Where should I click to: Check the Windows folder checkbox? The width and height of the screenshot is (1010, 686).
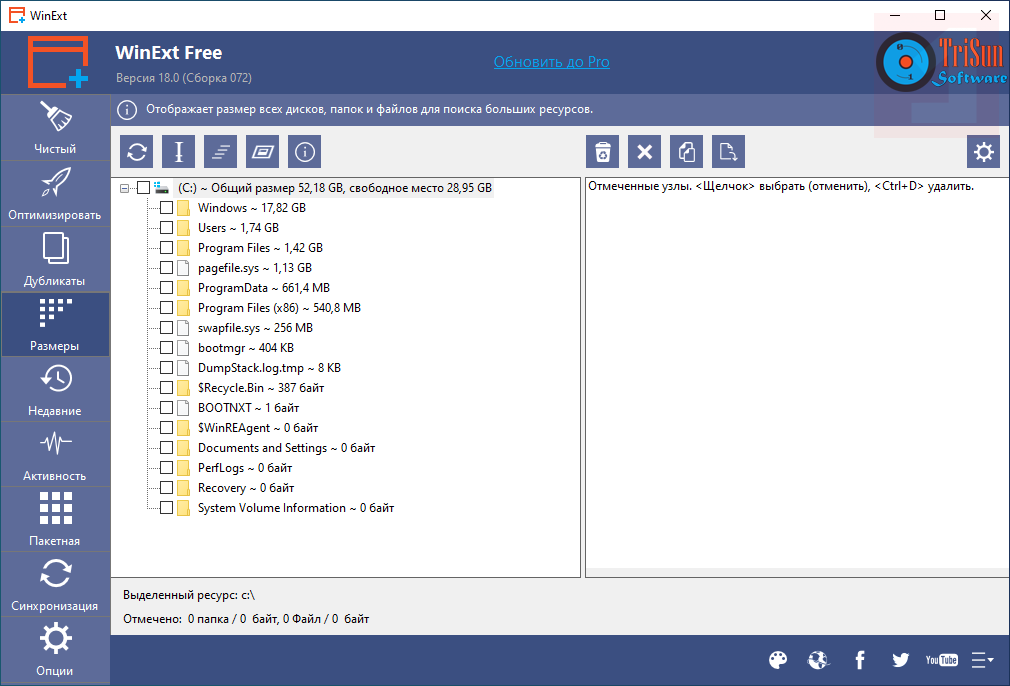tap(166, 207)
